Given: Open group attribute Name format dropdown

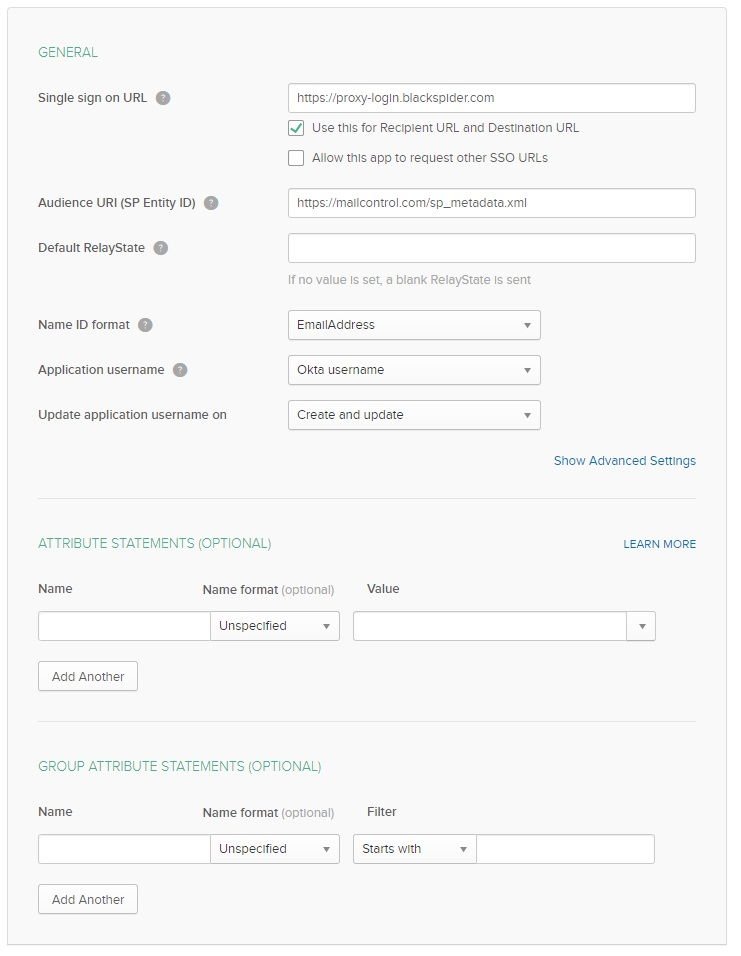Looking at the screenshot, I should point(275,849).
